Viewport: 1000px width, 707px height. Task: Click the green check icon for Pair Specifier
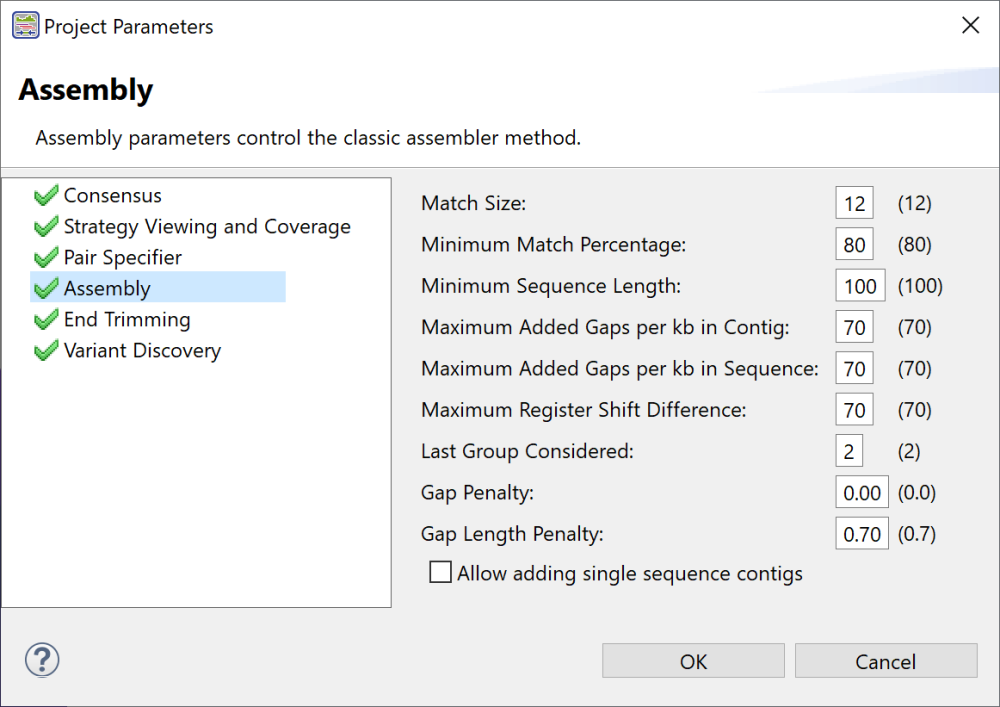(46, 257)
